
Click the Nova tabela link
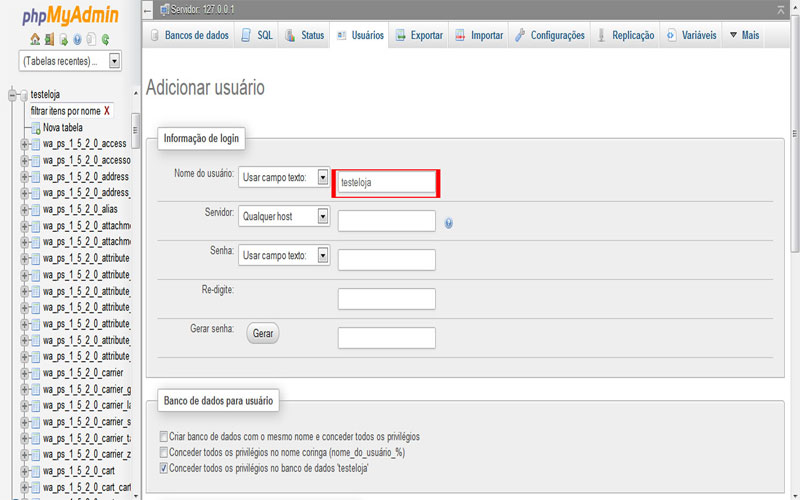click(63, 128)
